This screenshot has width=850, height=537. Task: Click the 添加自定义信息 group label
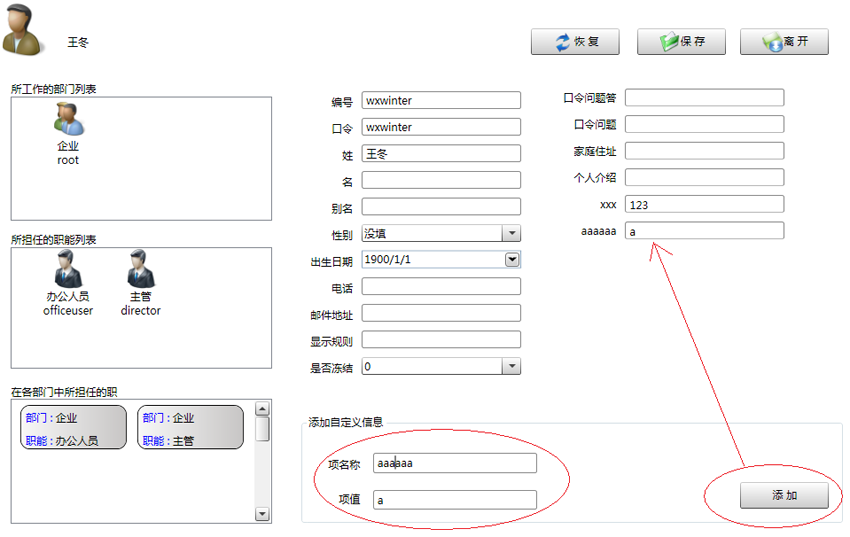point(345,422)
